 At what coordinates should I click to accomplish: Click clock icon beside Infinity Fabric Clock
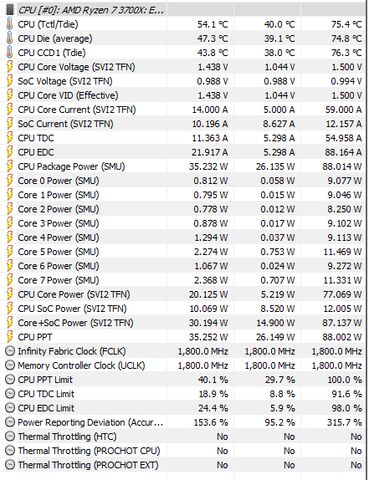pyautogui.click(x=10, y=351)
